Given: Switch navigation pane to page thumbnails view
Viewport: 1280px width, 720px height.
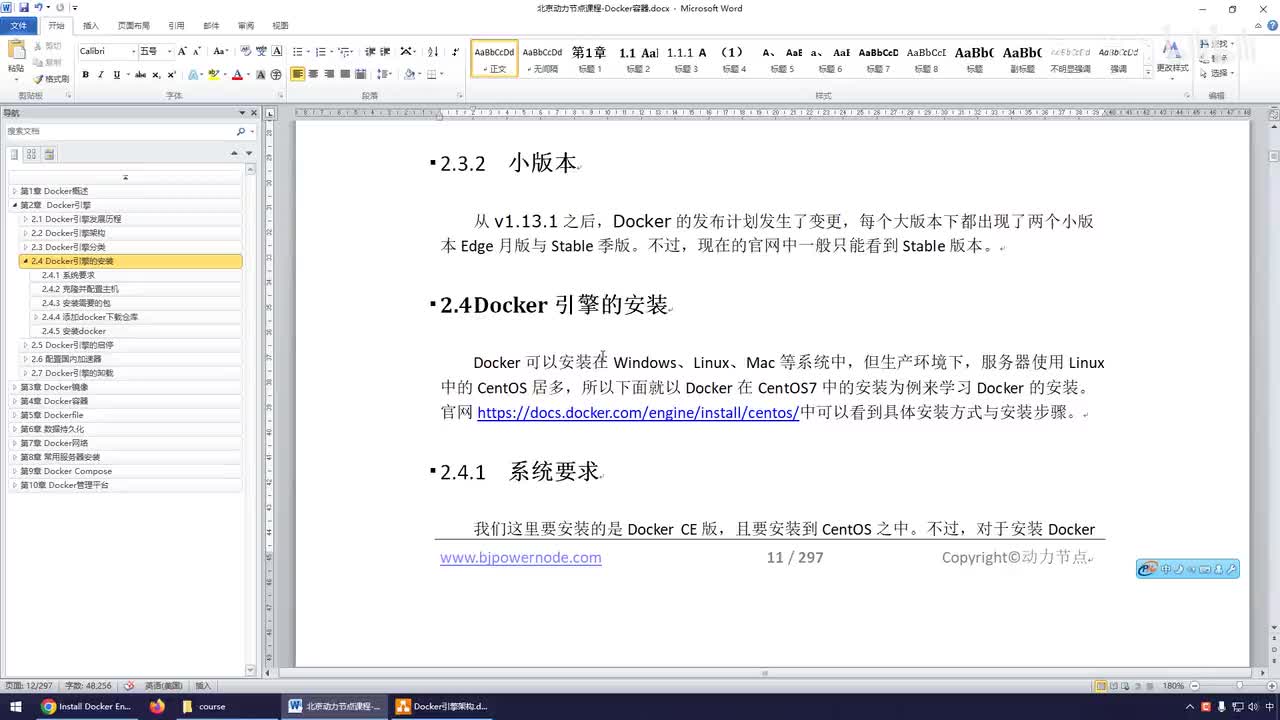Looking at the screenshot, I should coord(31,154).
